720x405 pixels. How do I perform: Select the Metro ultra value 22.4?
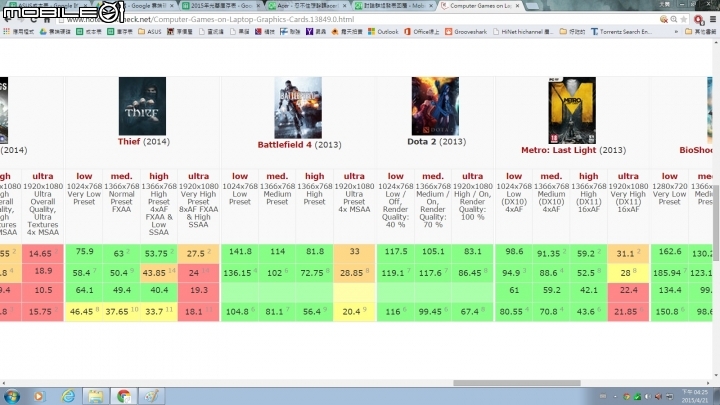tap(628, 290)
